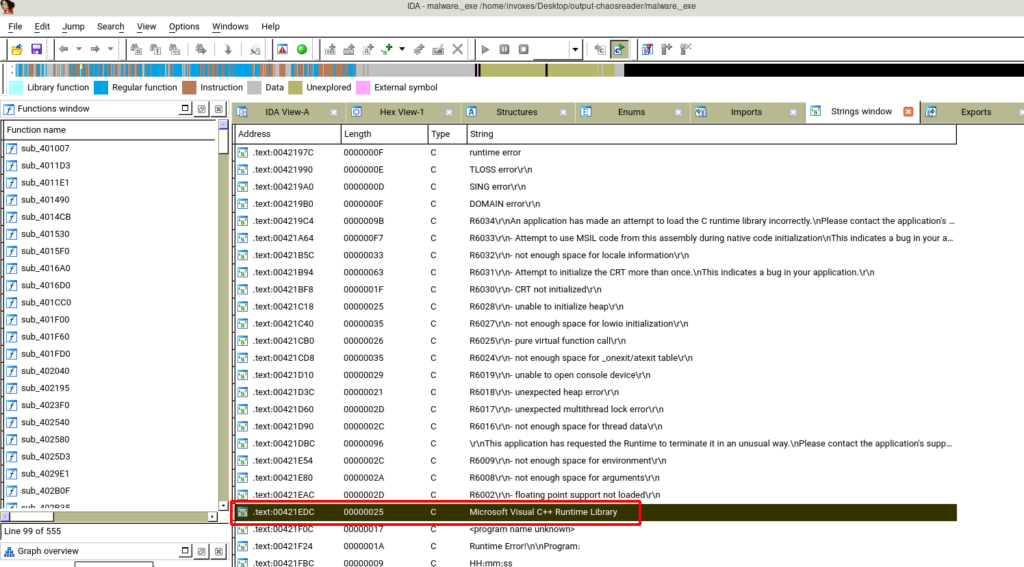
Task: Close the Hex View-1 tab
Action: pos(449,112)
